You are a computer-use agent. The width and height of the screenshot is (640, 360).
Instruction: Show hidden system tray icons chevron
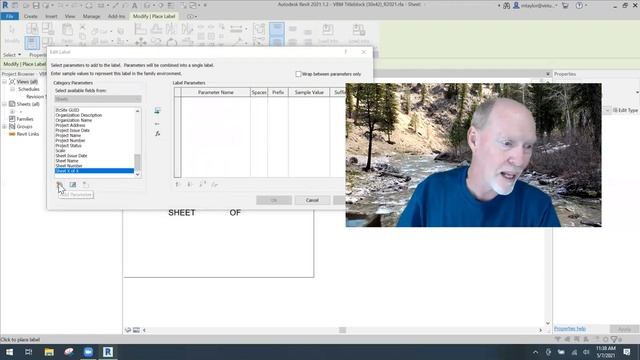pyautogui.click(x=536, y=352)
